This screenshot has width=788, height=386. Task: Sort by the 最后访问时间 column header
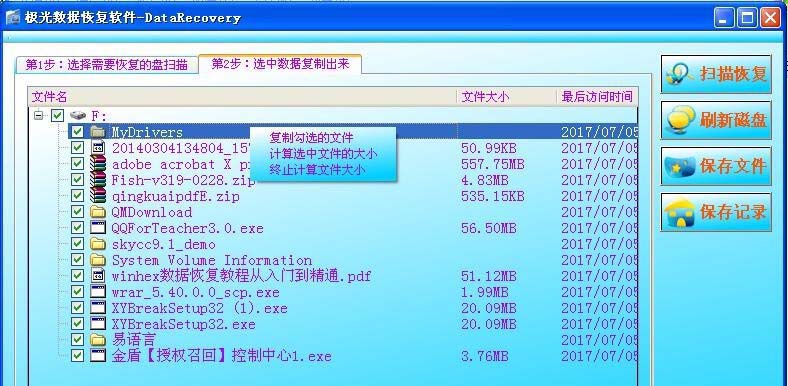coord(597,96)
